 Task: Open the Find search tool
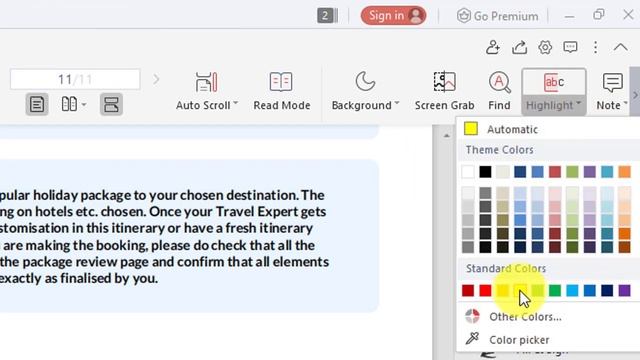(499, 91)
